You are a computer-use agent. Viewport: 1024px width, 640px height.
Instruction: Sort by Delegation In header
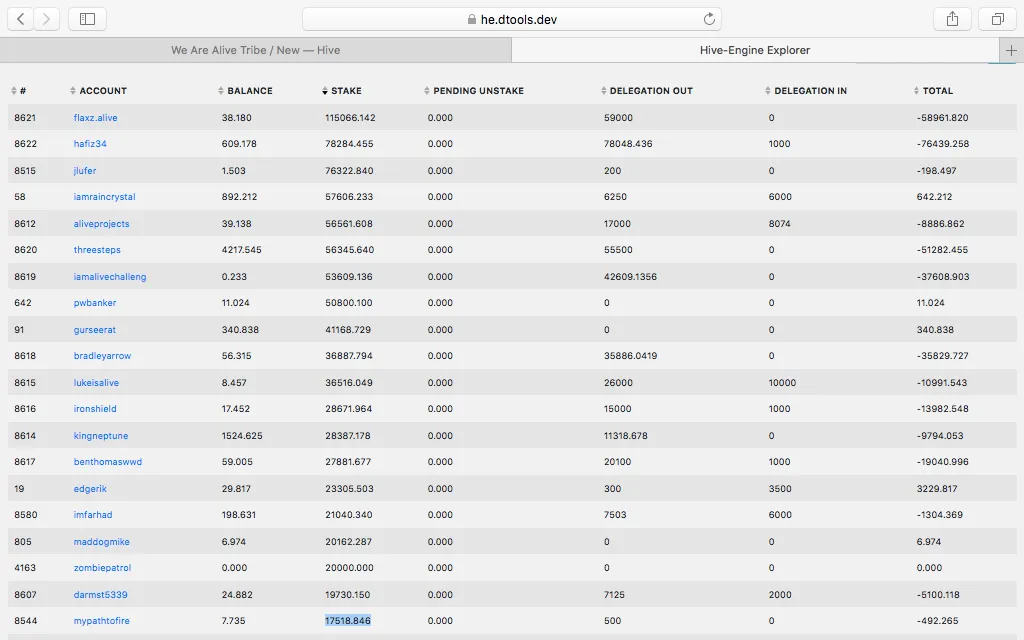point(810,91)
